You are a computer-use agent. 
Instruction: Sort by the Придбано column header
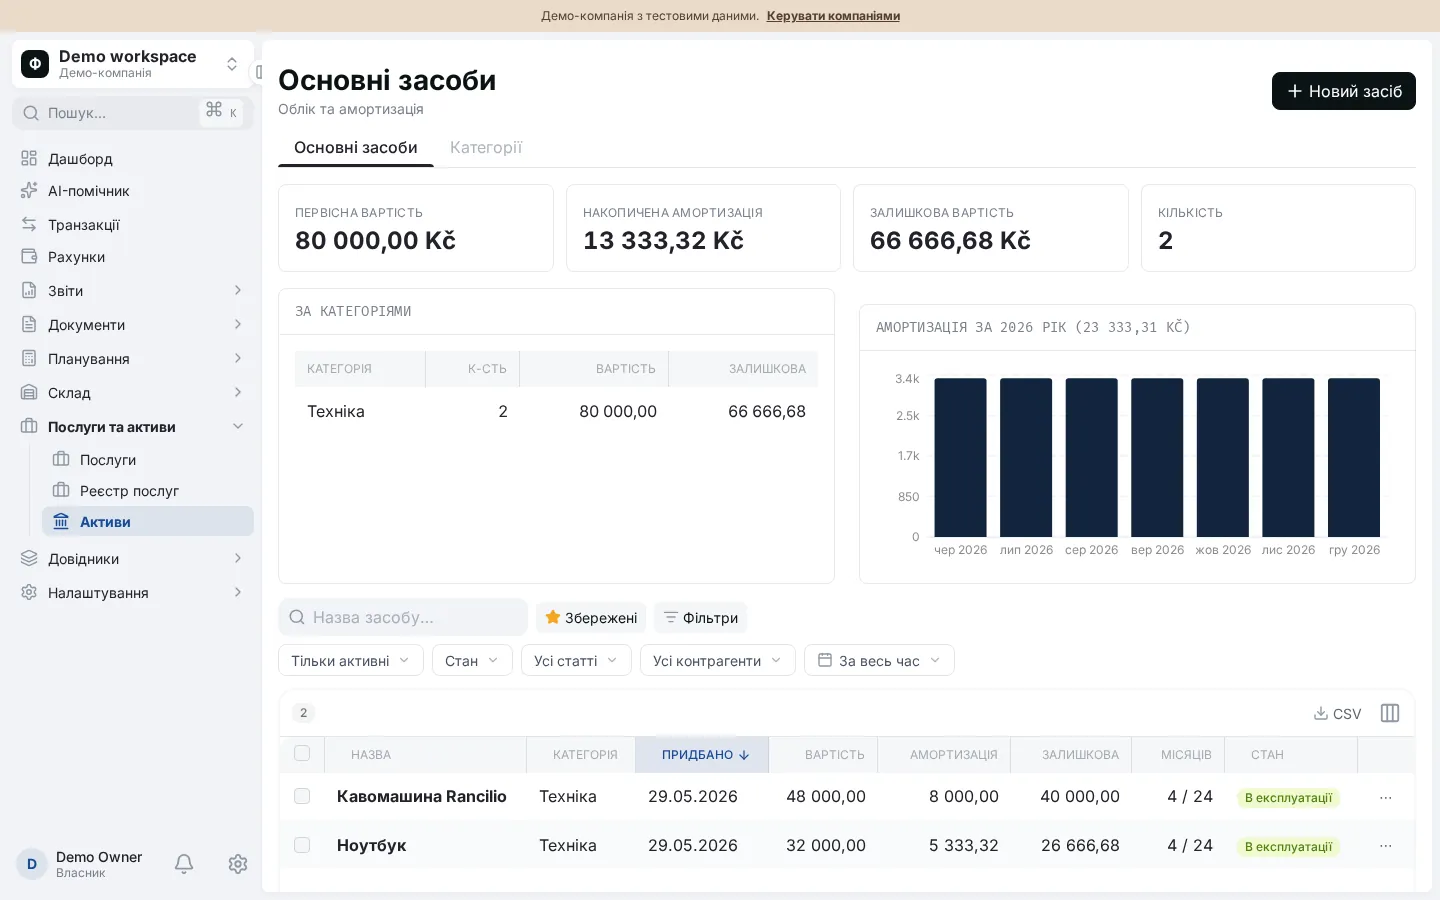coord(702,755)
